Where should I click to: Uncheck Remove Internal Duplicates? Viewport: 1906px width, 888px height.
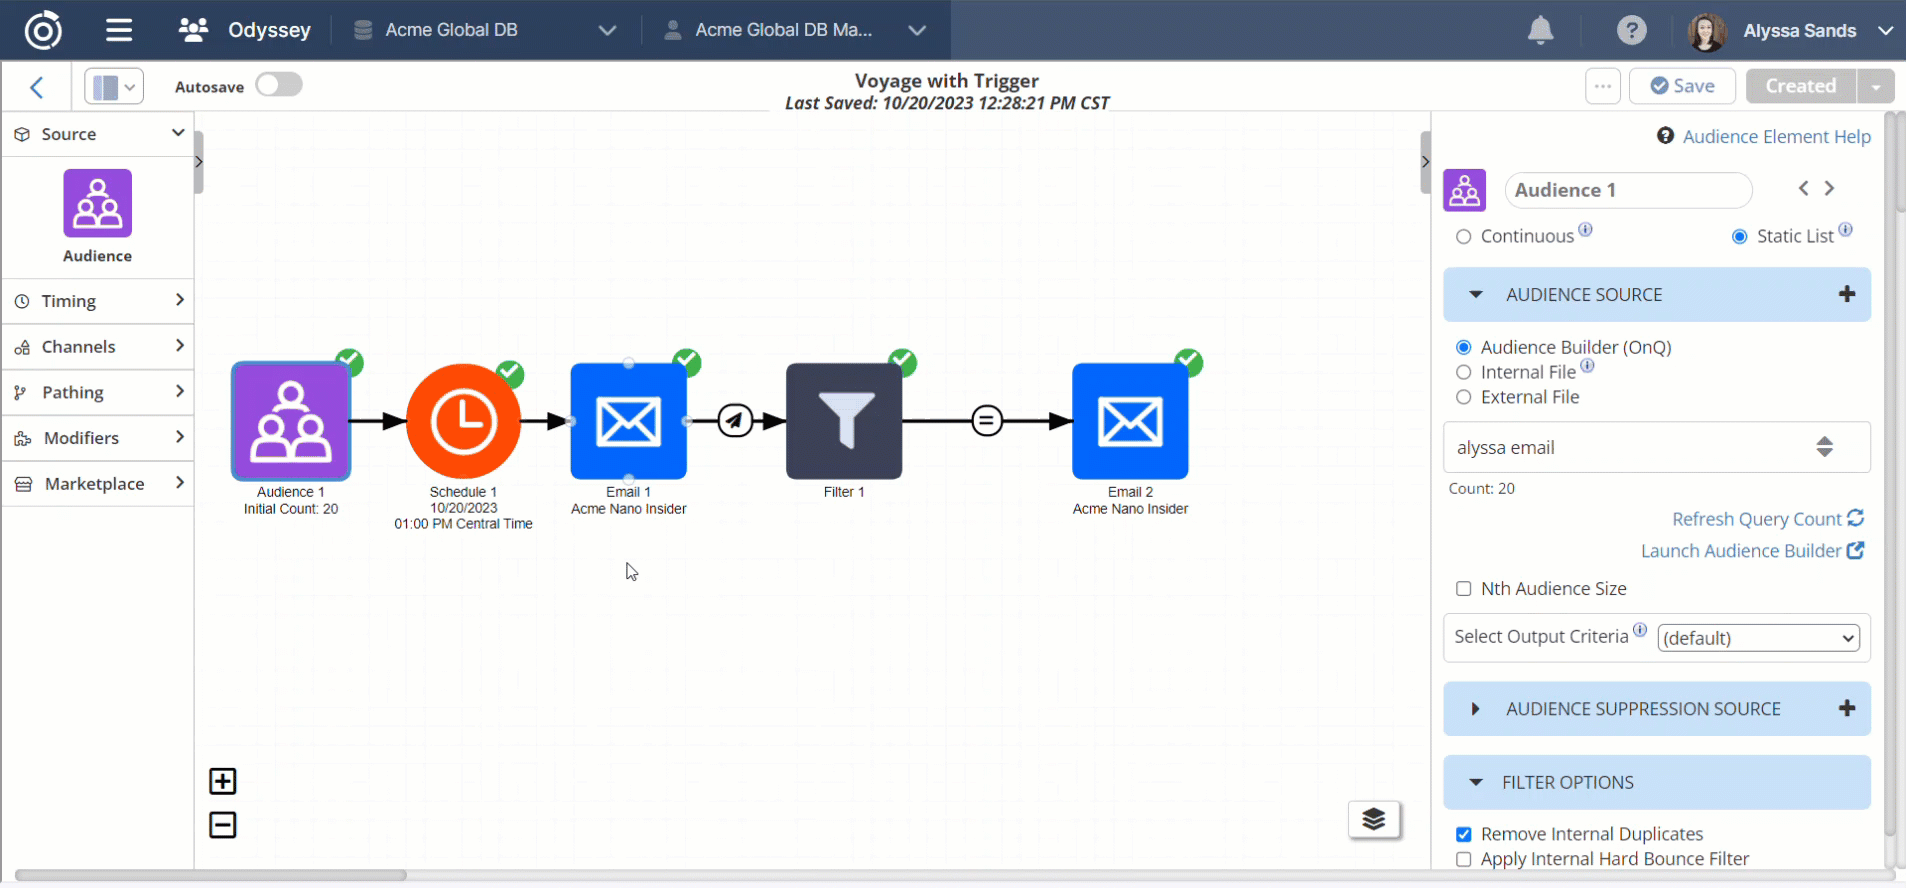pyautogui.click(x=1464, y=834)
